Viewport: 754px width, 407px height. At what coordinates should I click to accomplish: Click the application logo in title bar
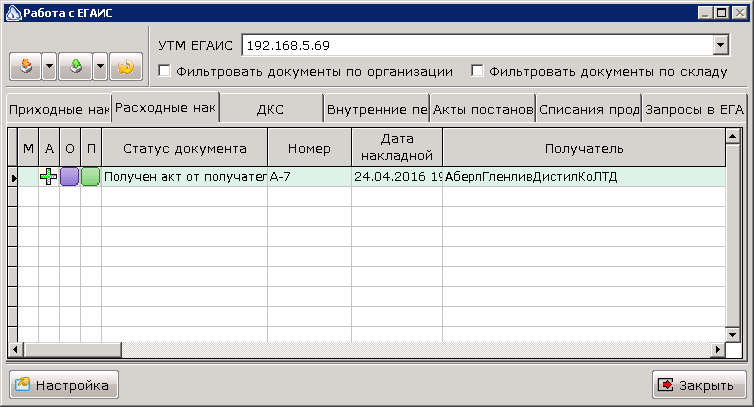point(13,13)
